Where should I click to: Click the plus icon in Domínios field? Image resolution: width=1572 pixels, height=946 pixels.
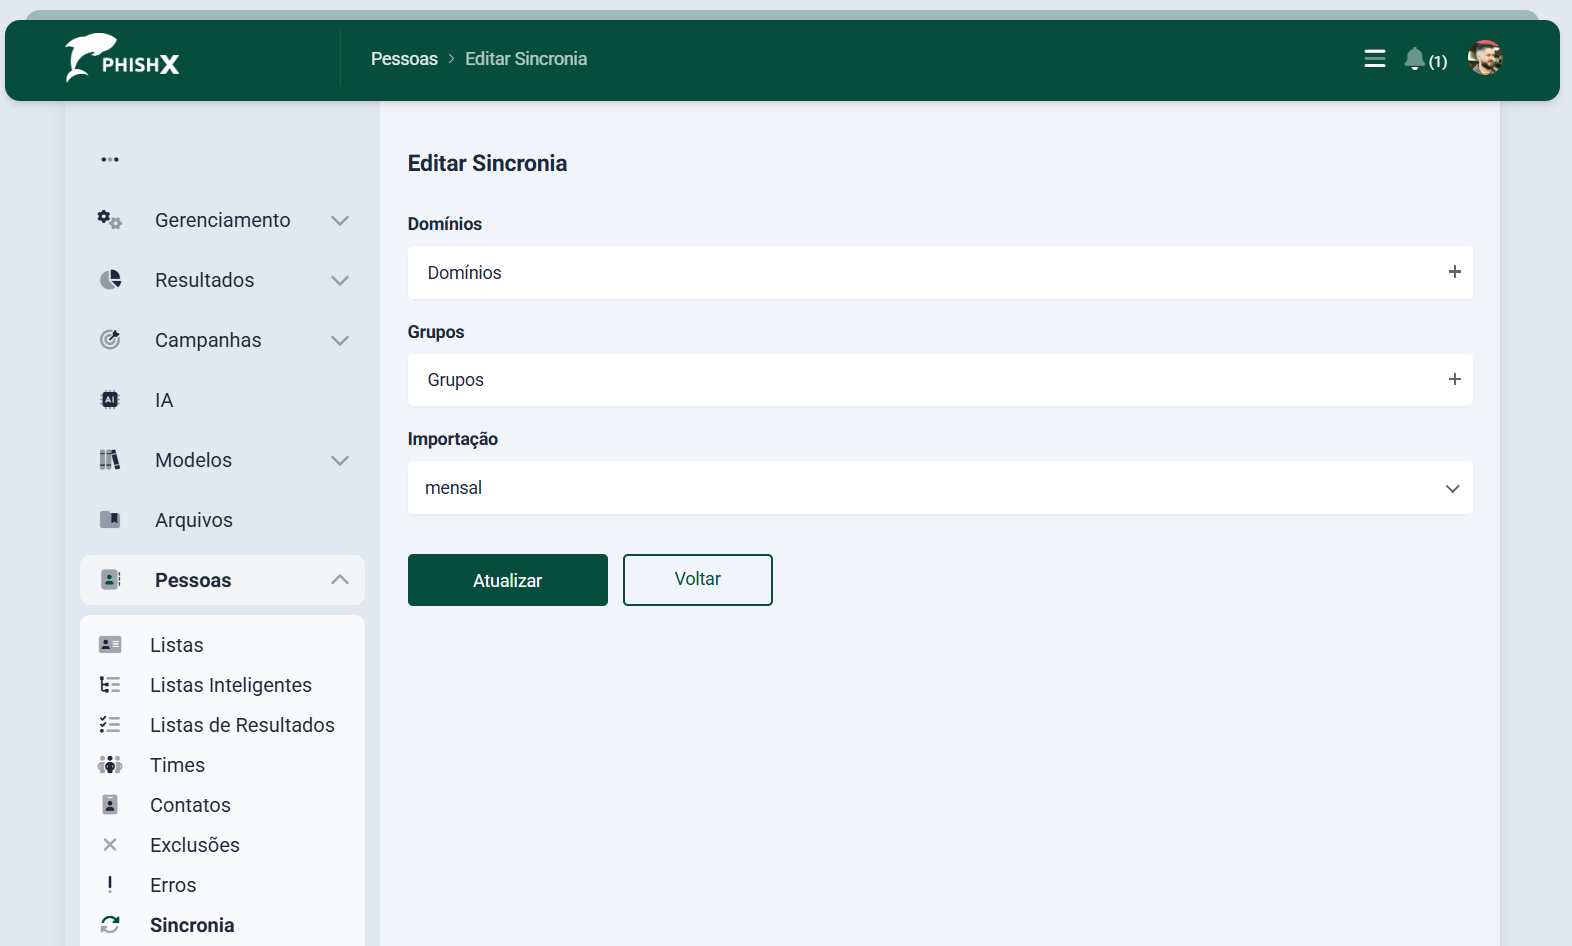point(1454,272)
